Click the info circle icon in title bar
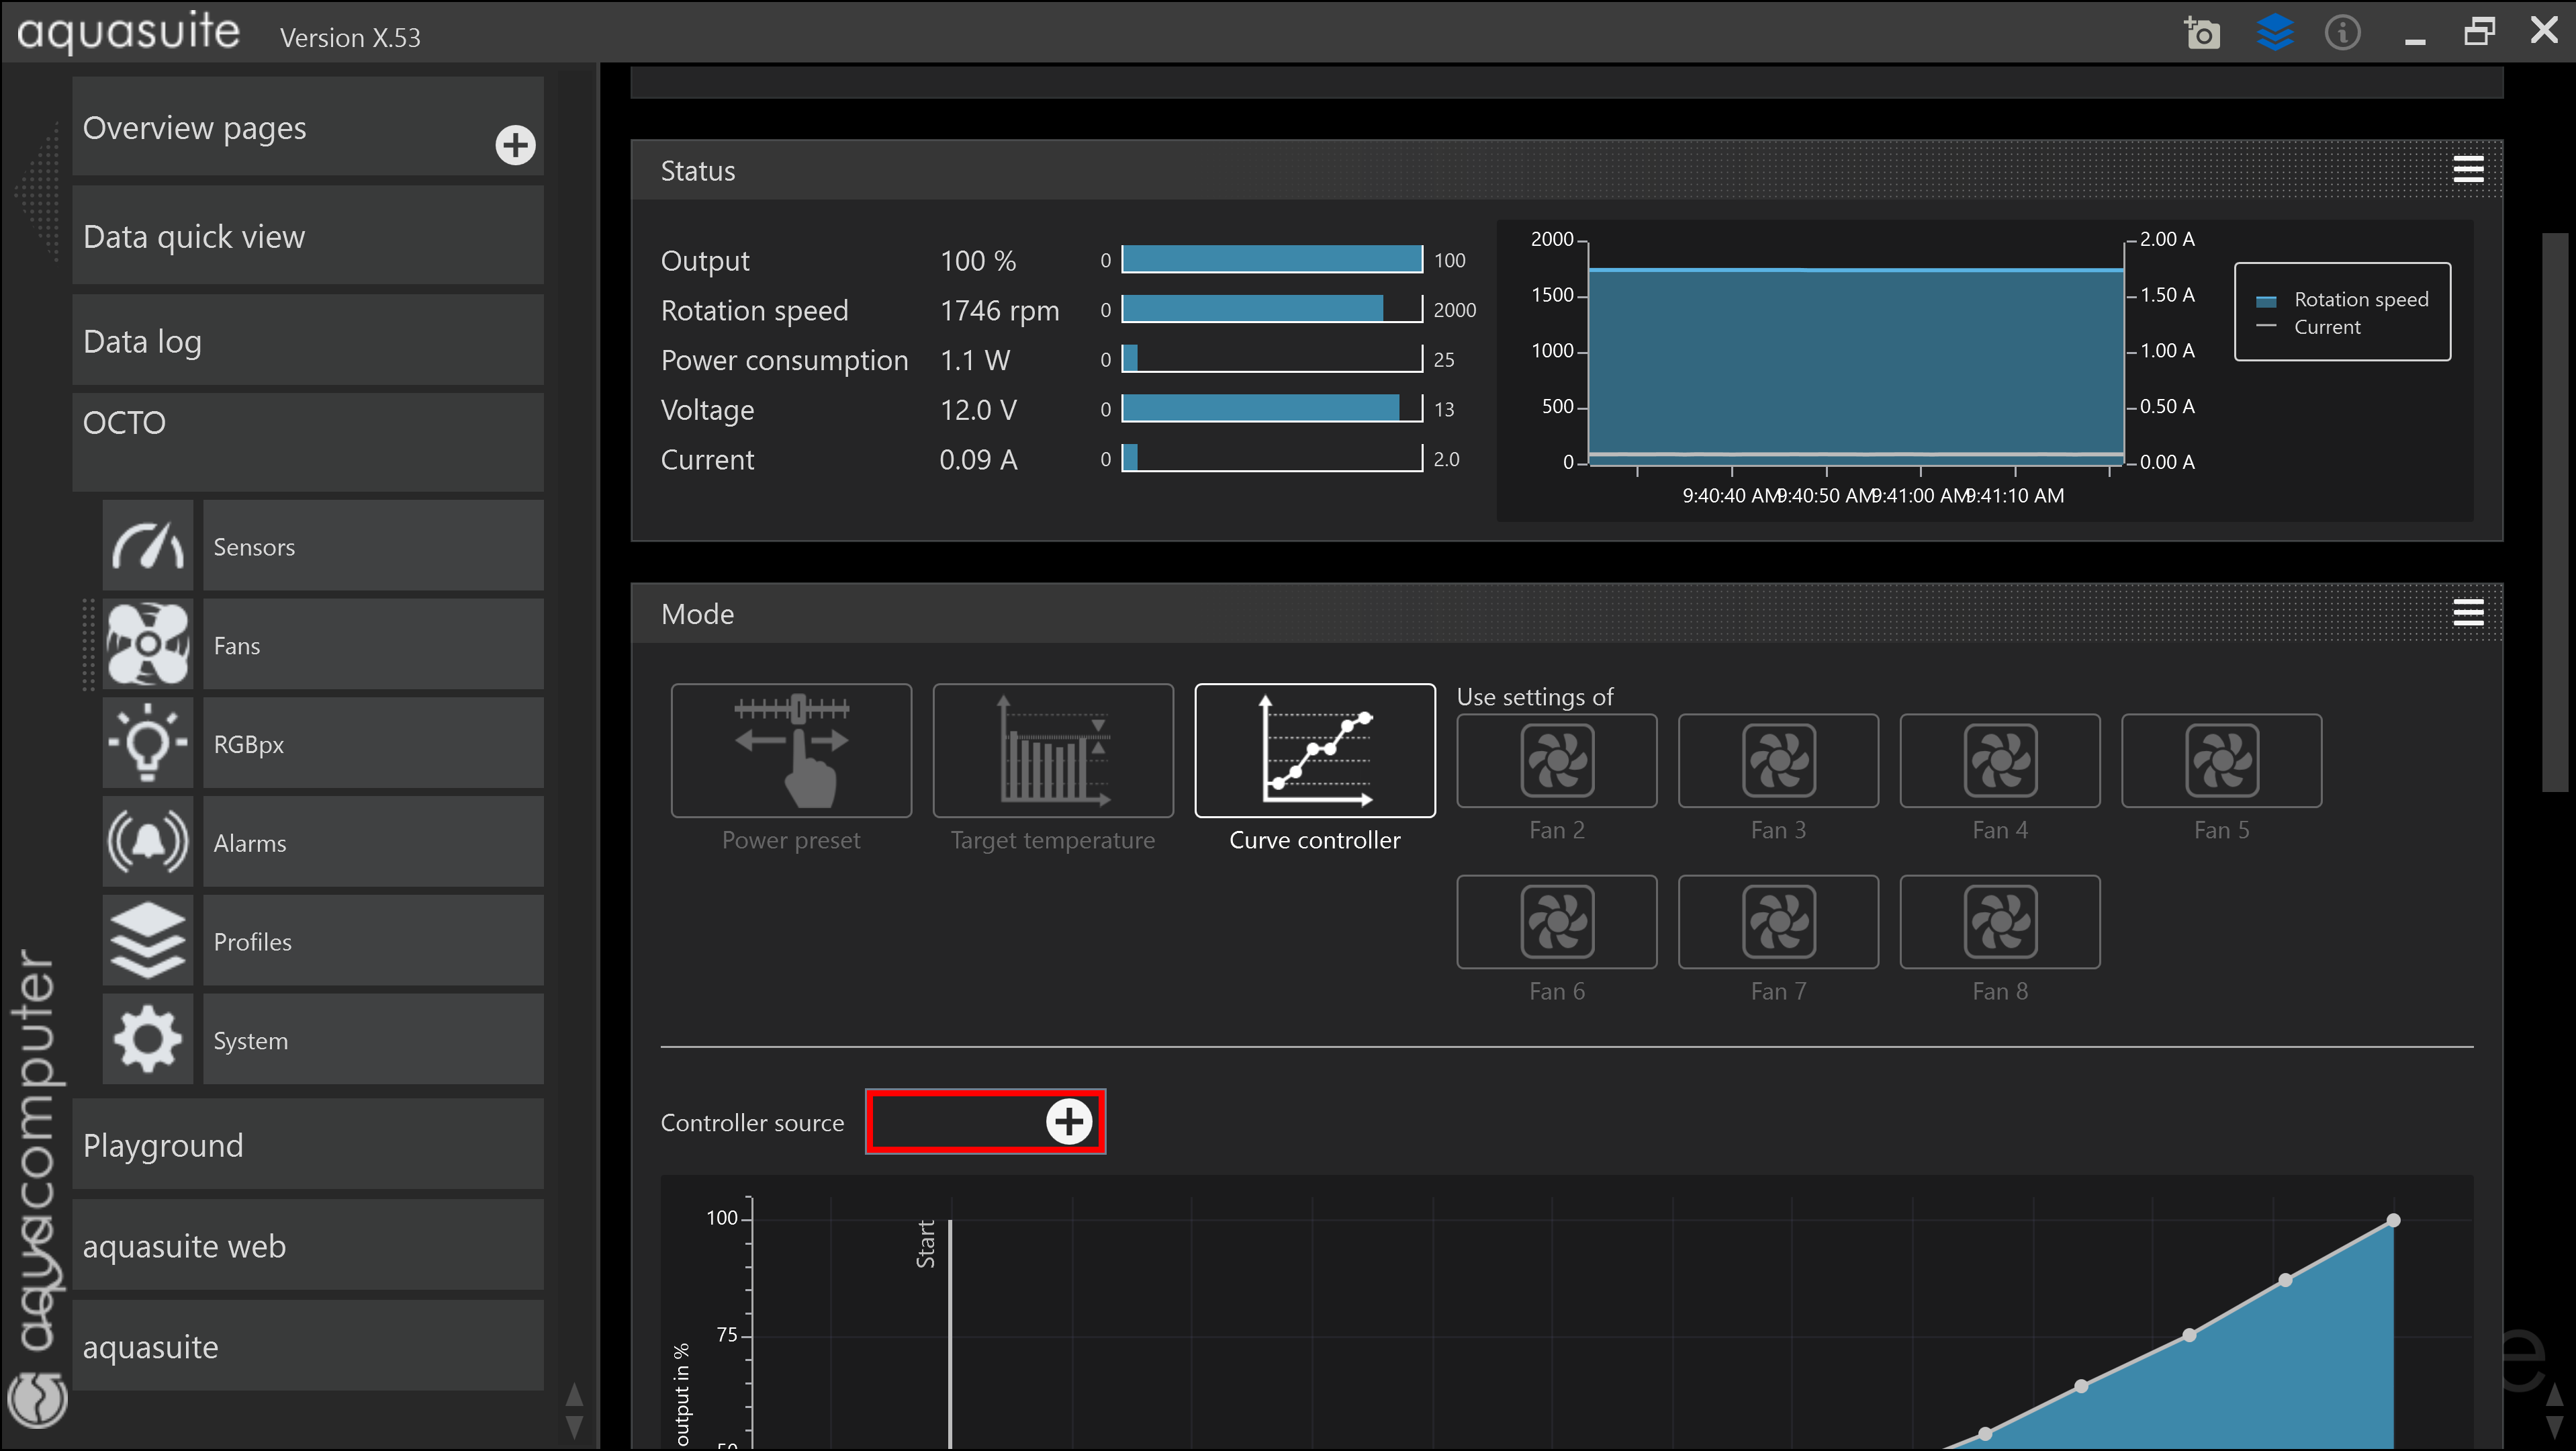Viewport: 2576px width, 1451px height. click(x=2342, y=33)
